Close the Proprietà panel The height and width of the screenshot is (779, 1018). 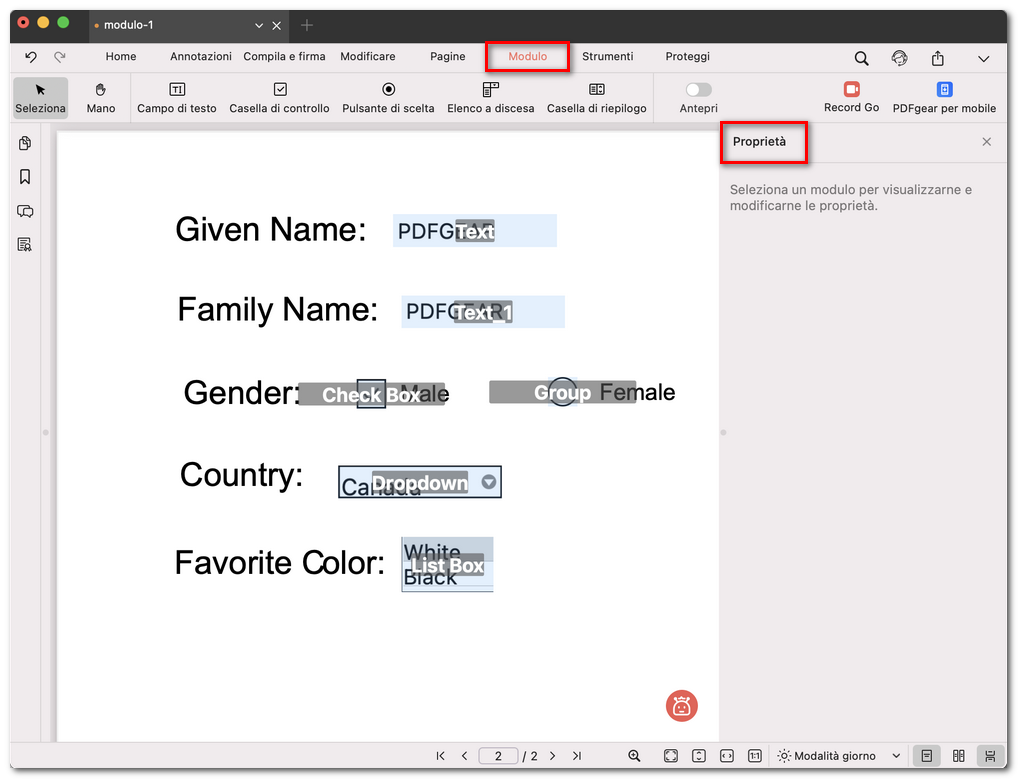[x=986, y=142]
